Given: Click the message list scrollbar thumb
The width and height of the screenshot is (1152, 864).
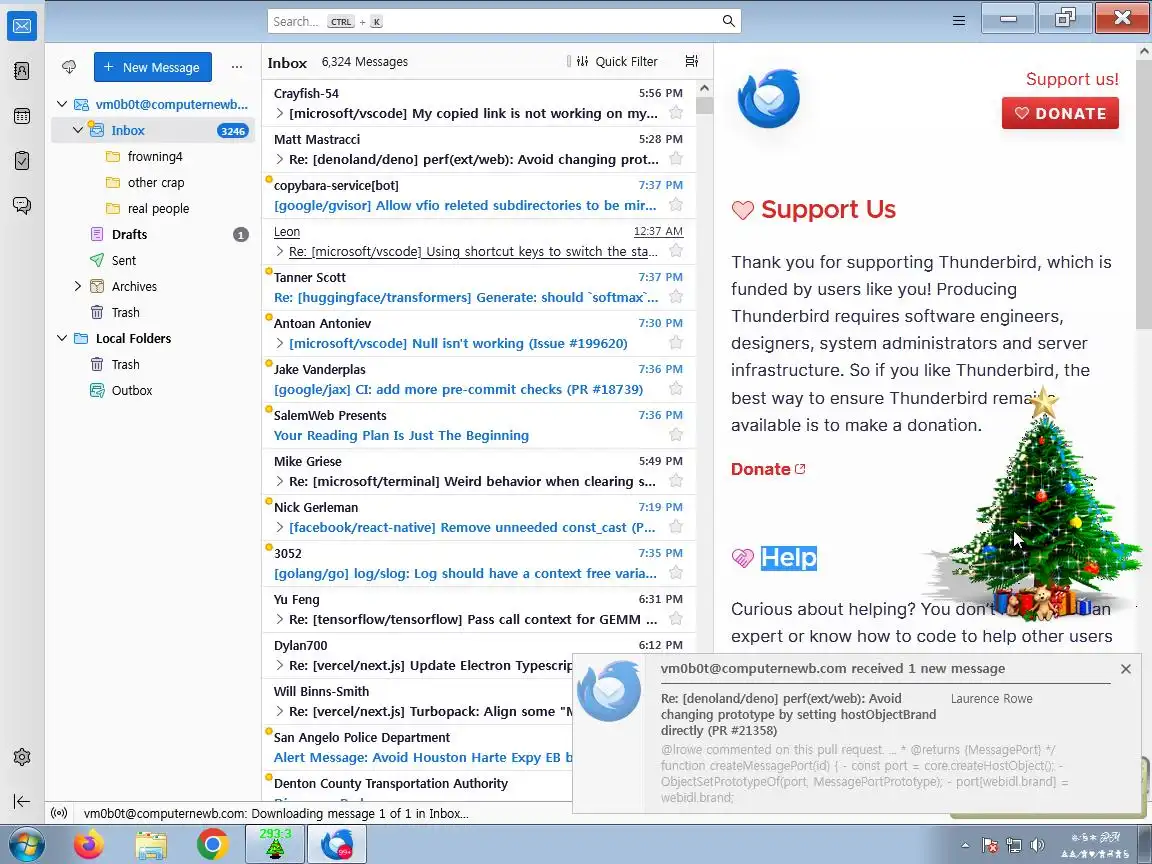Looking at the screenshot, I should click(x=704, y=106).
